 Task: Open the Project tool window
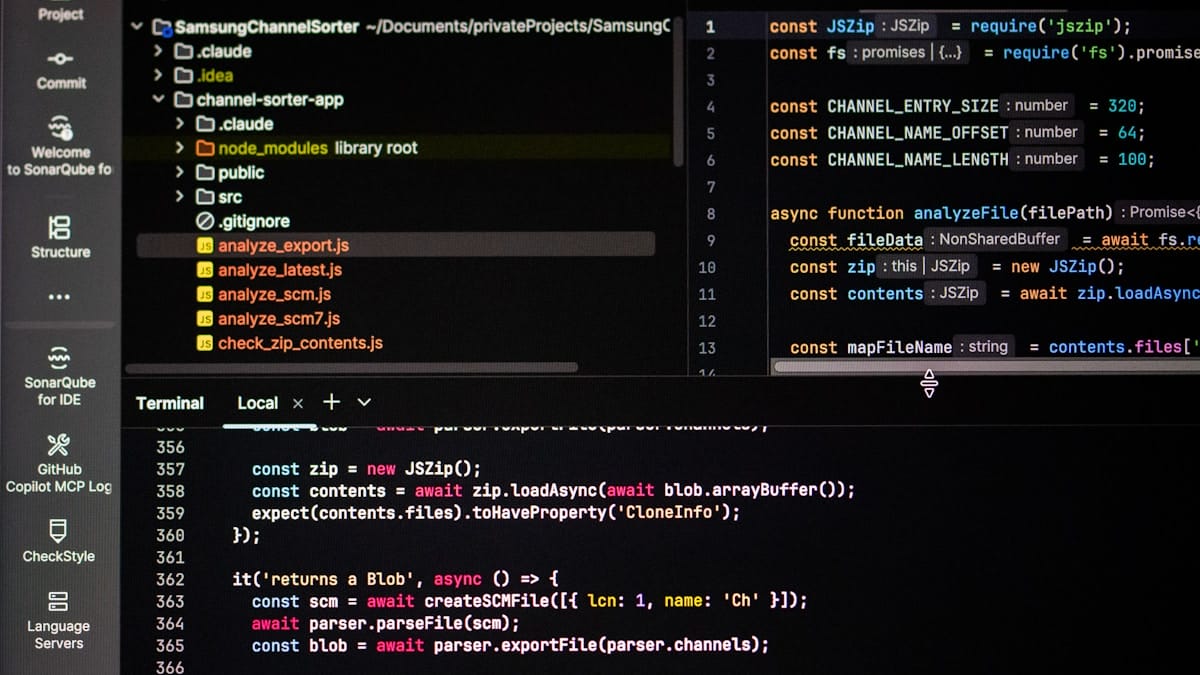click(60, 14)
